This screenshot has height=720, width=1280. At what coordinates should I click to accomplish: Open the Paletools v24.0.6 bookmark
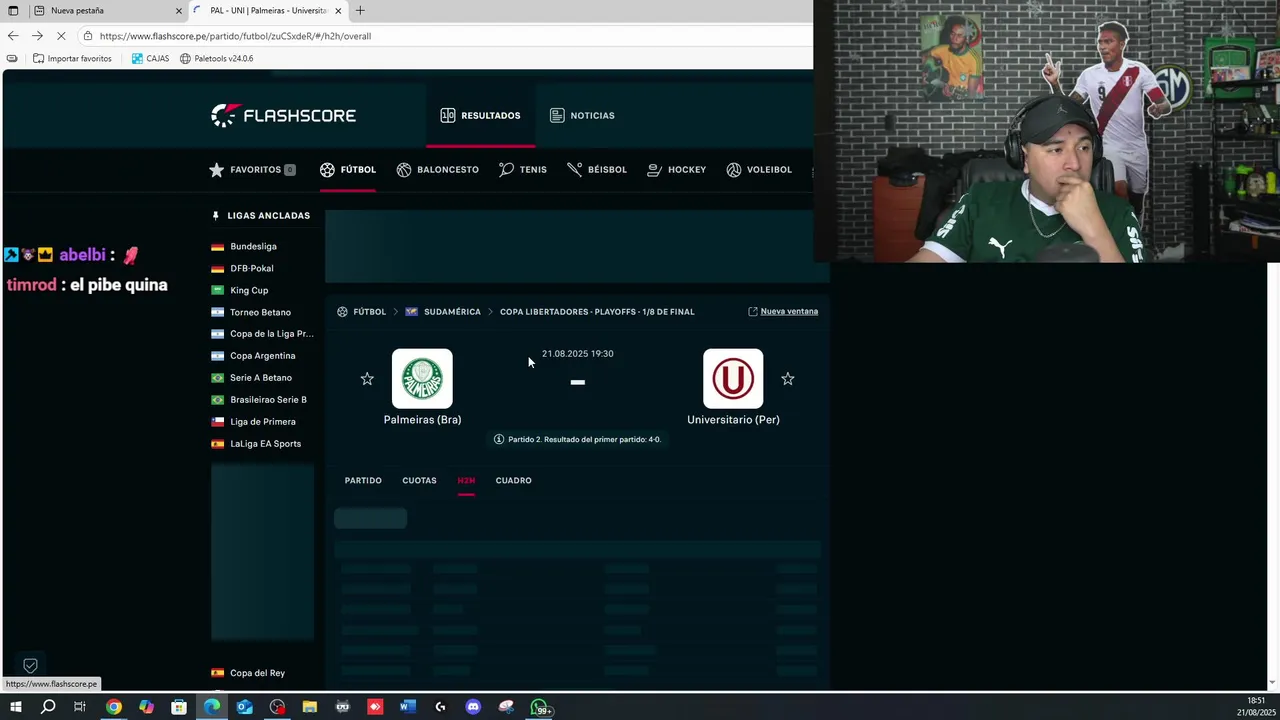(x=216, y=59)
